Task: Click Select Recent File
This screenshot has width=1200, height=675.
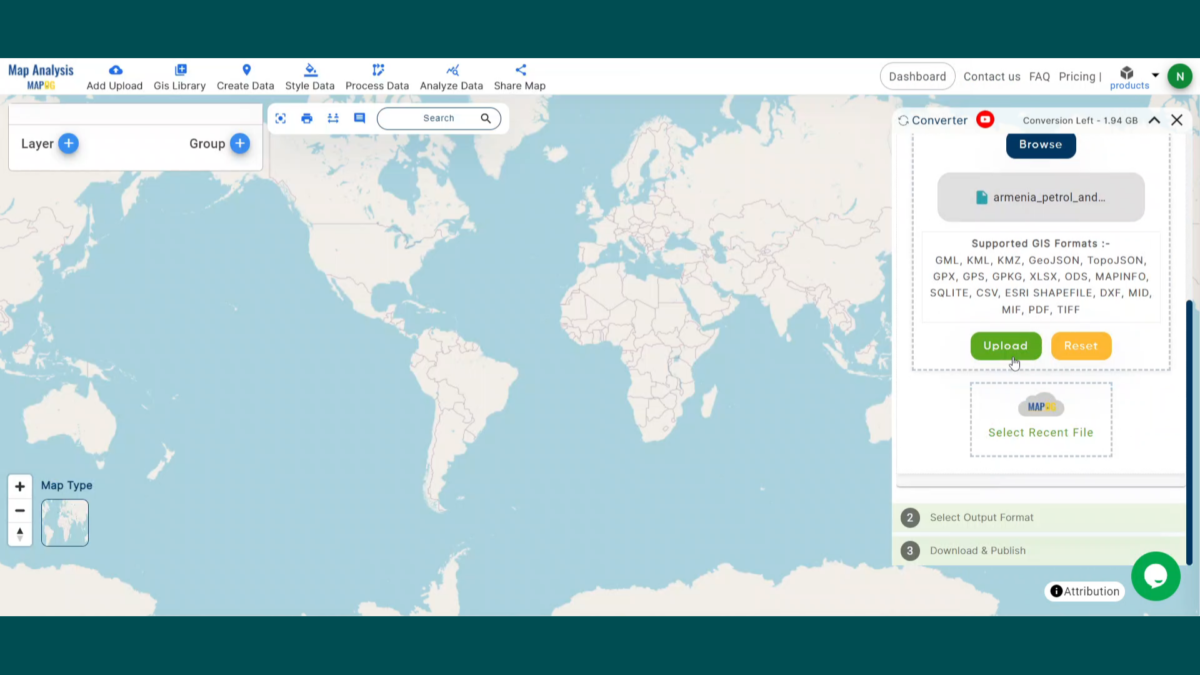Action: click(1040, 432)
